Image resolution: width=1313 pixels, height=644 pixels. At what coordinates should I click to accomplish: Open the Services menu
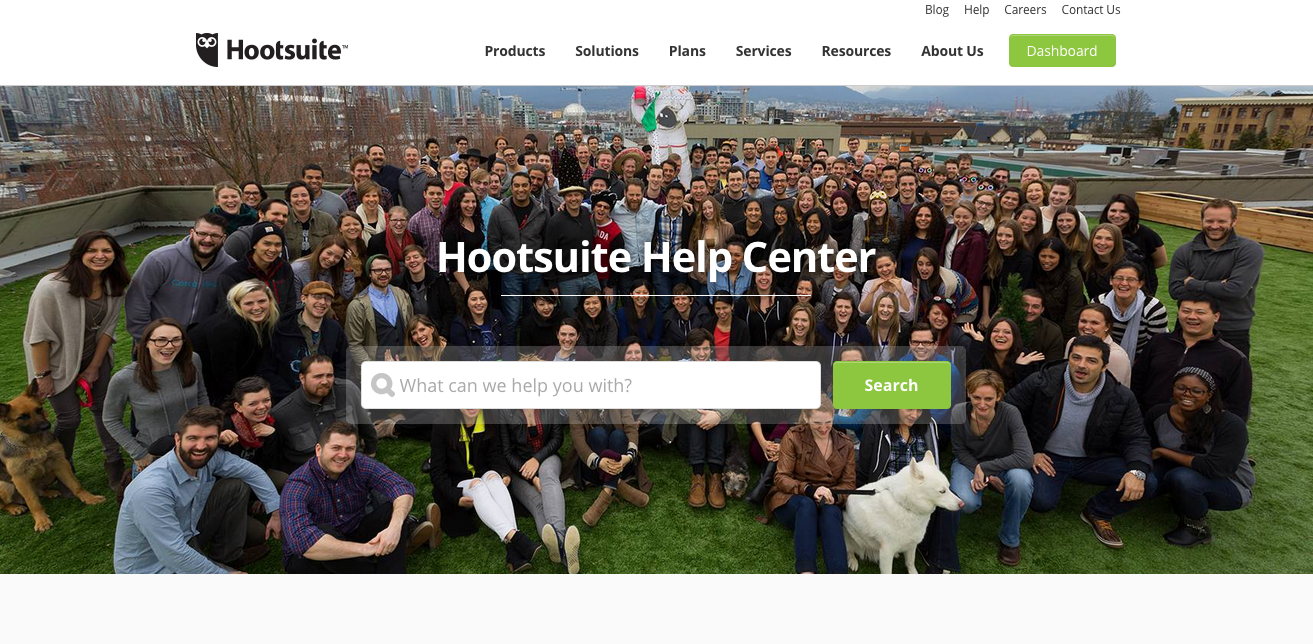(x=763, y=51)
